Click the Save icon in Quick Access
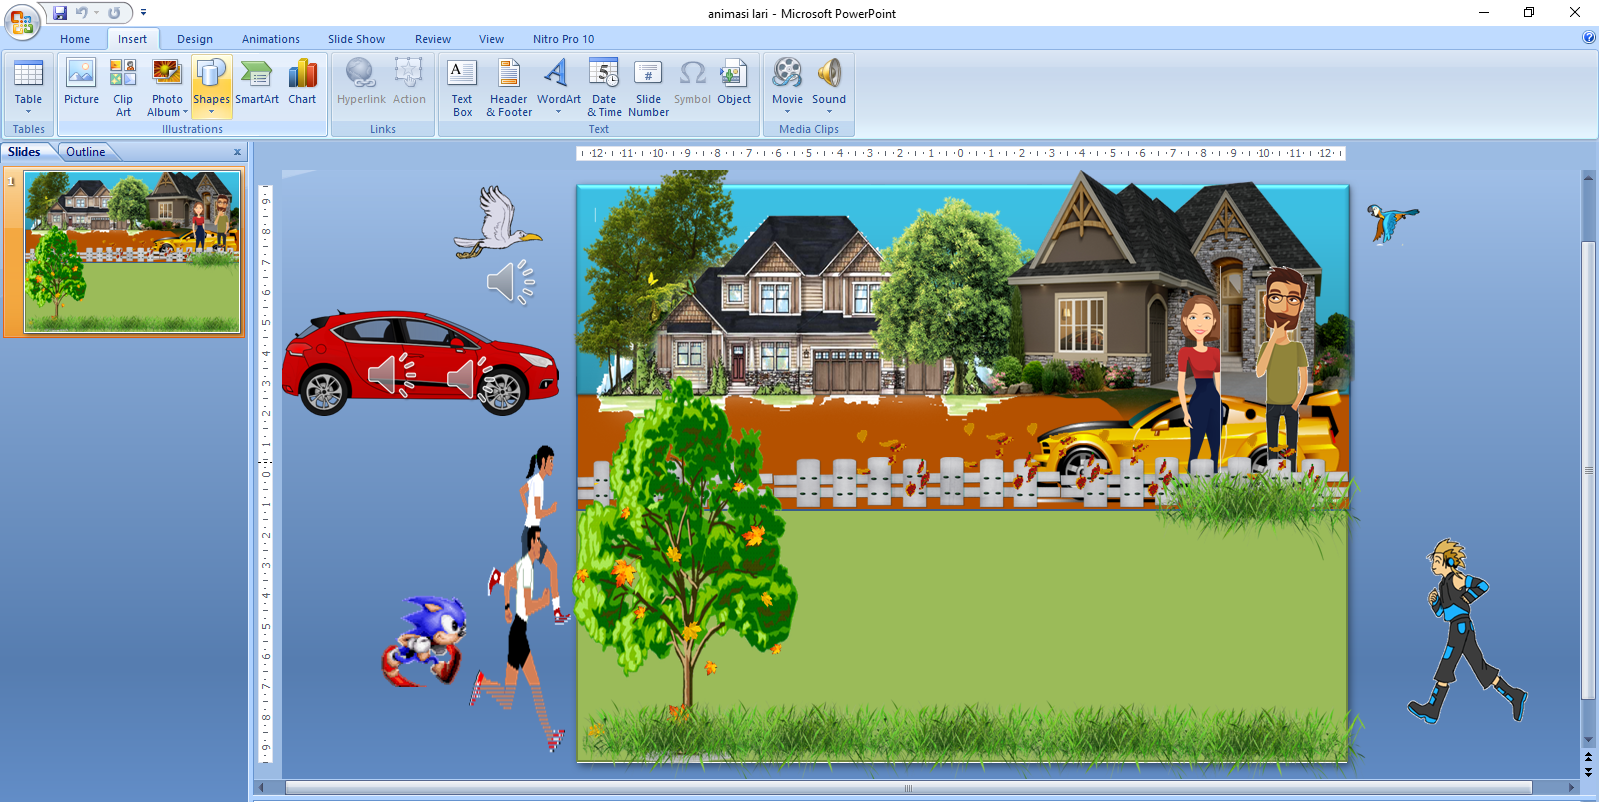Viewport: 1599px width, 802px height. pos(60,13)
